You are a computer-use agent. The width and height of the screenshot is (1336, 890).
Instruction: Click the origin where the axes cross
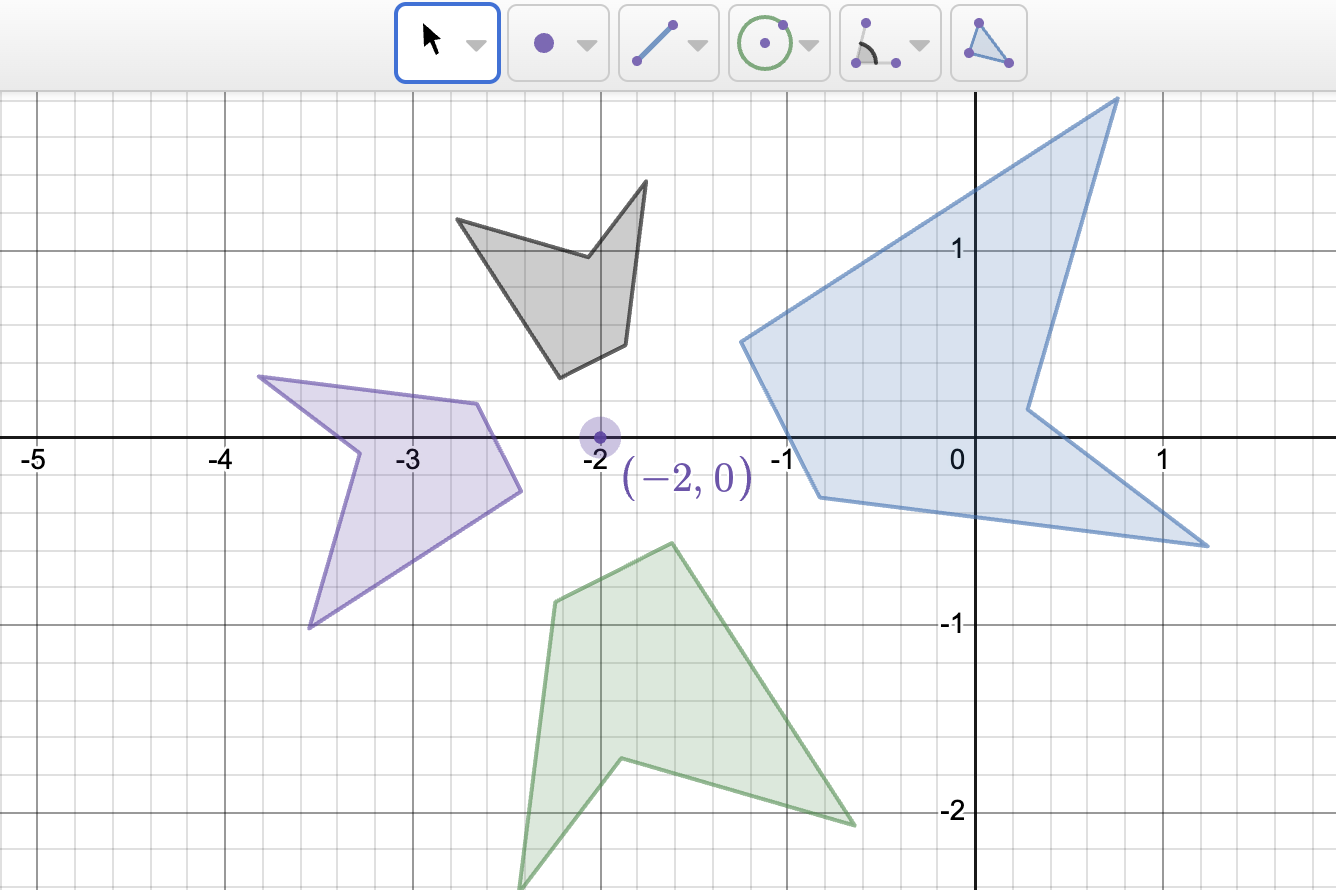975,437
